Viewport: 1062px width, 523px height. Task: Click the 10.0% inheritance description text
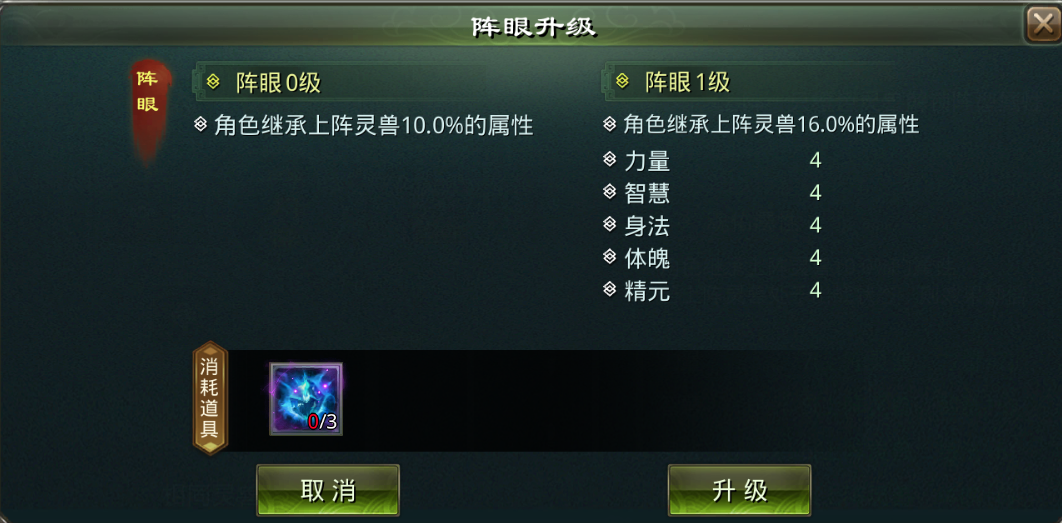[x=374, y=125]
